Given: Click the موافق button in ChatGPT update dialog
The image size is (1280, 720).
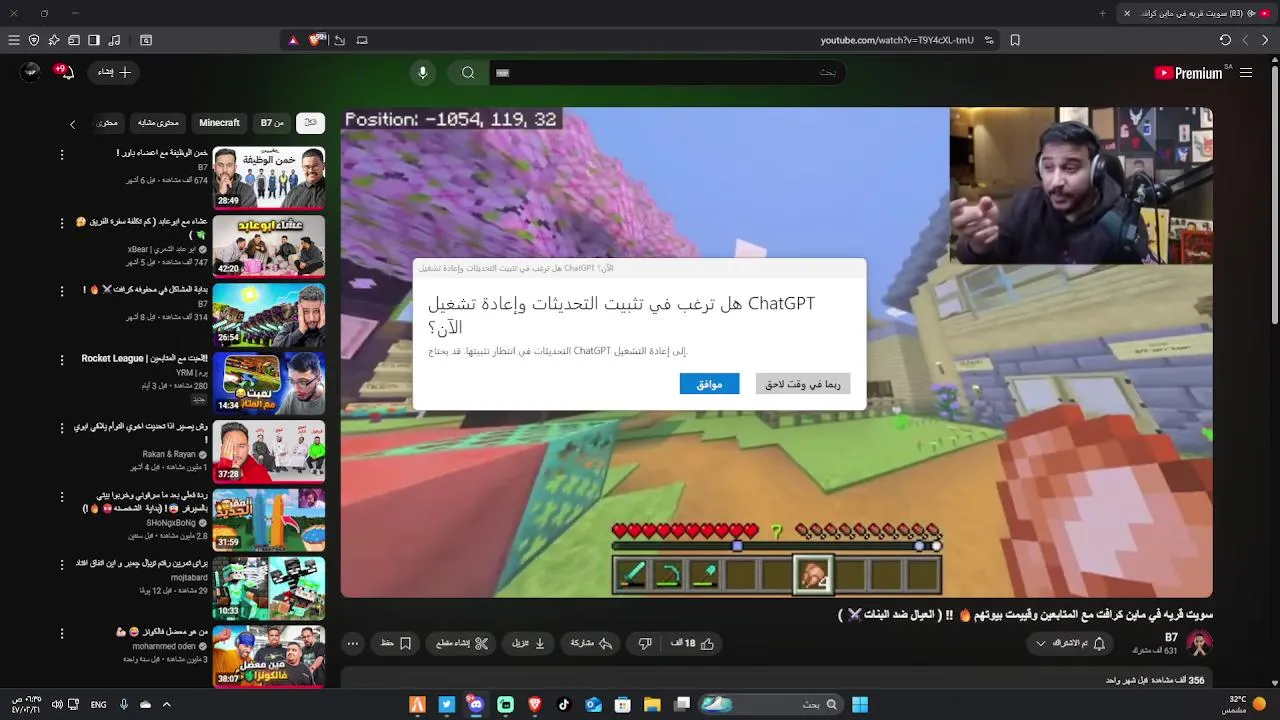Looking at the screenshot, I should click(709, 384).
